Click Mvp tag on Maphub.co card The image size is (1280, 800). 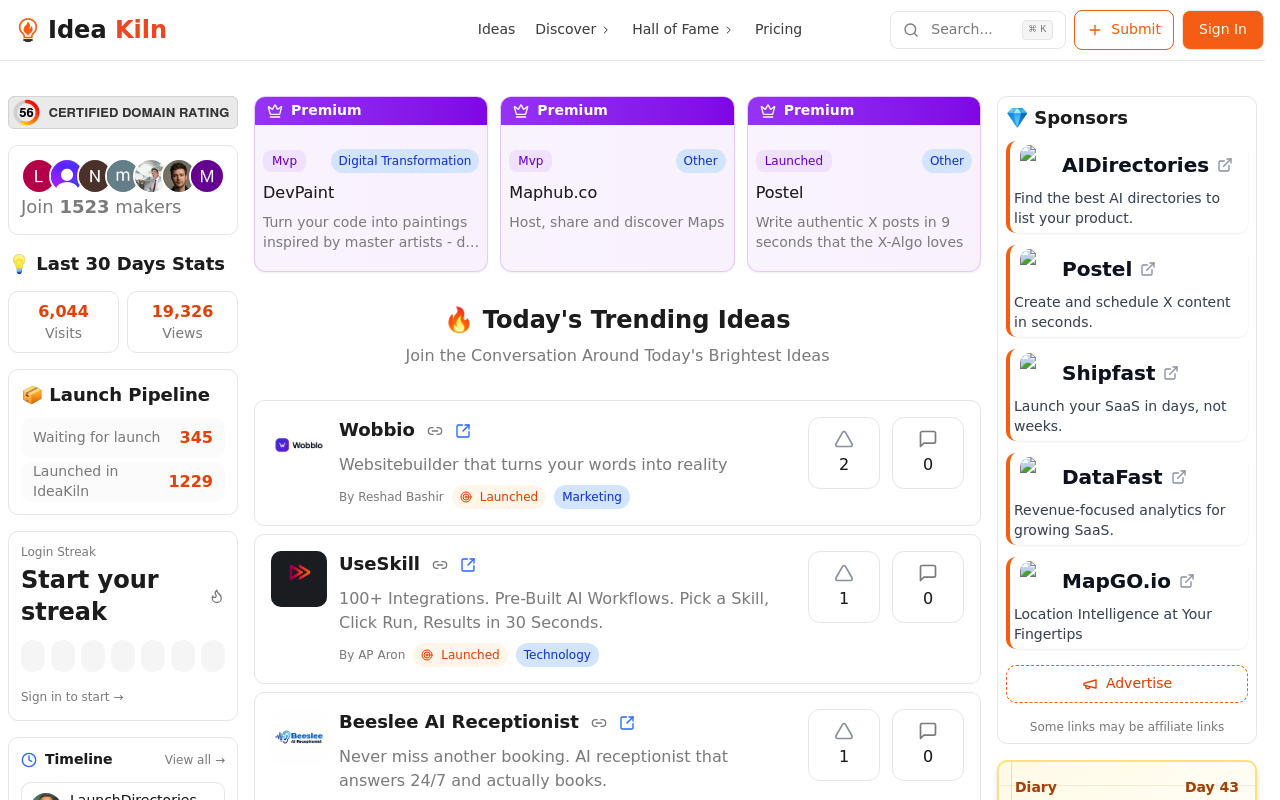[x=530, y=161]
